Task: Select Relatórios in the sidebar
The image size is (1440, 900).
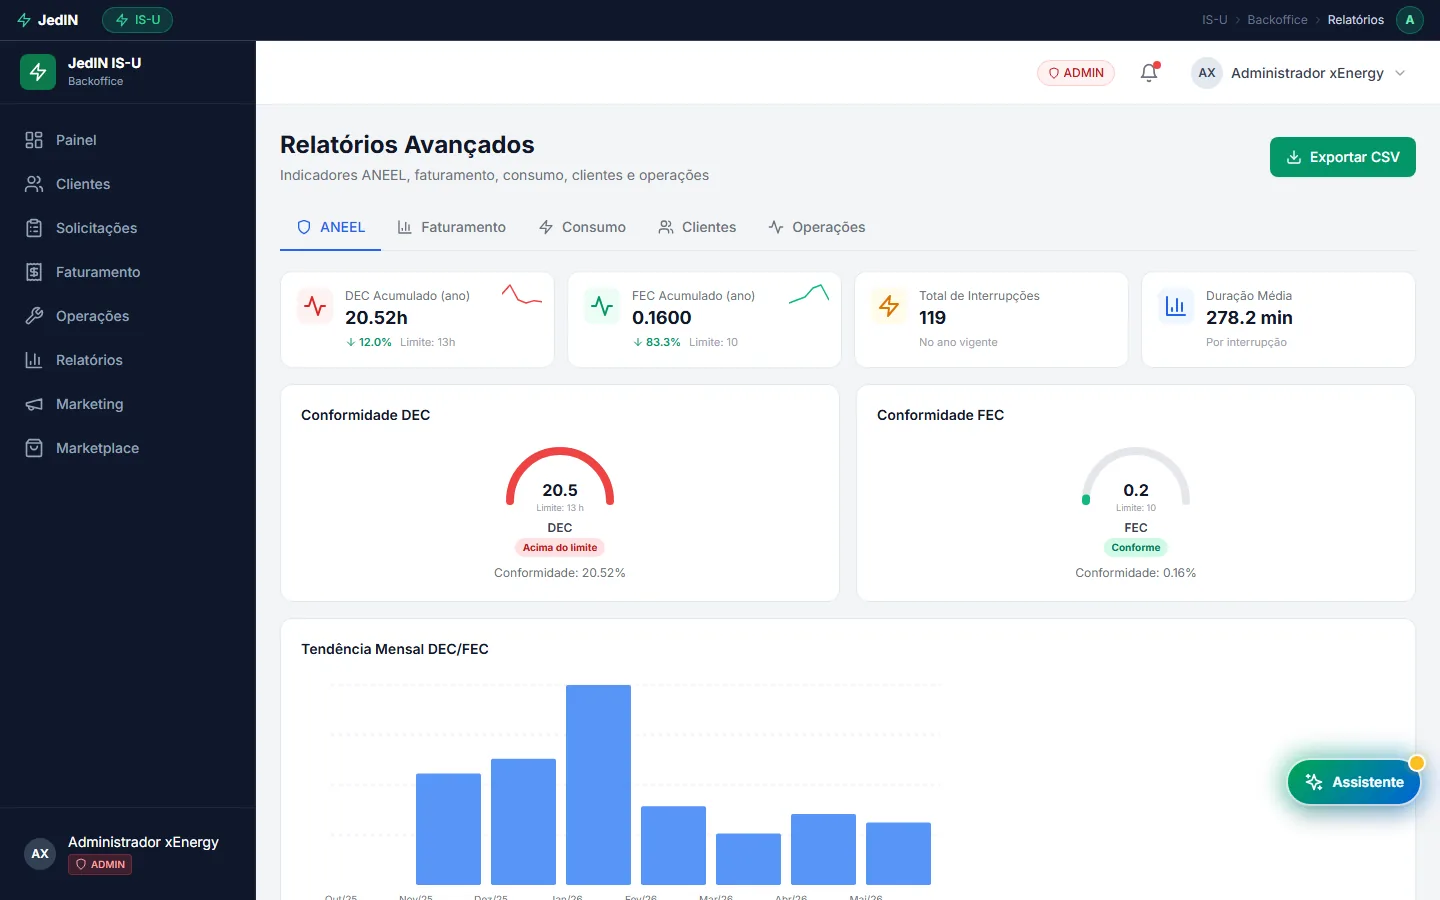Action: point(127,360)
